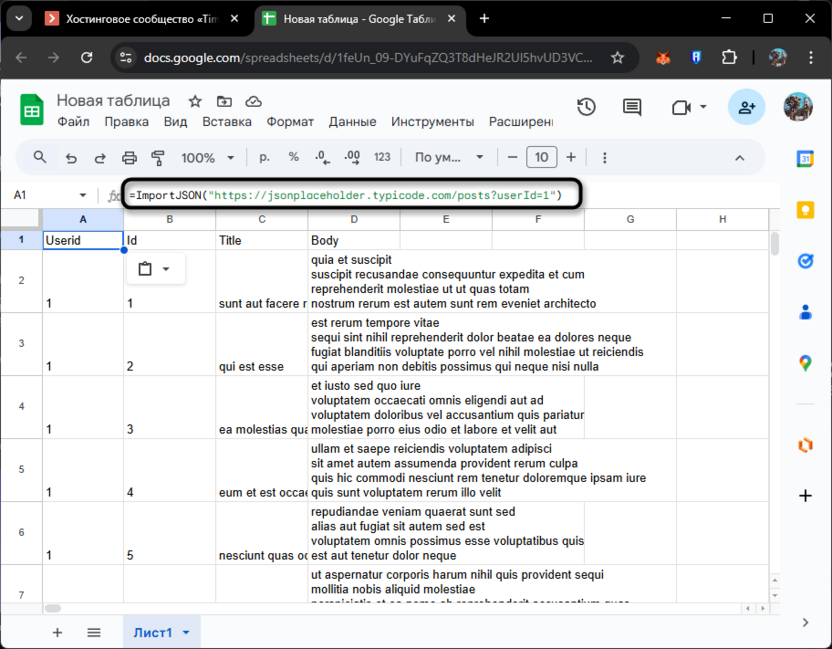
Task: Collapse the toolbar with the chevron
Action: [740, 158]
